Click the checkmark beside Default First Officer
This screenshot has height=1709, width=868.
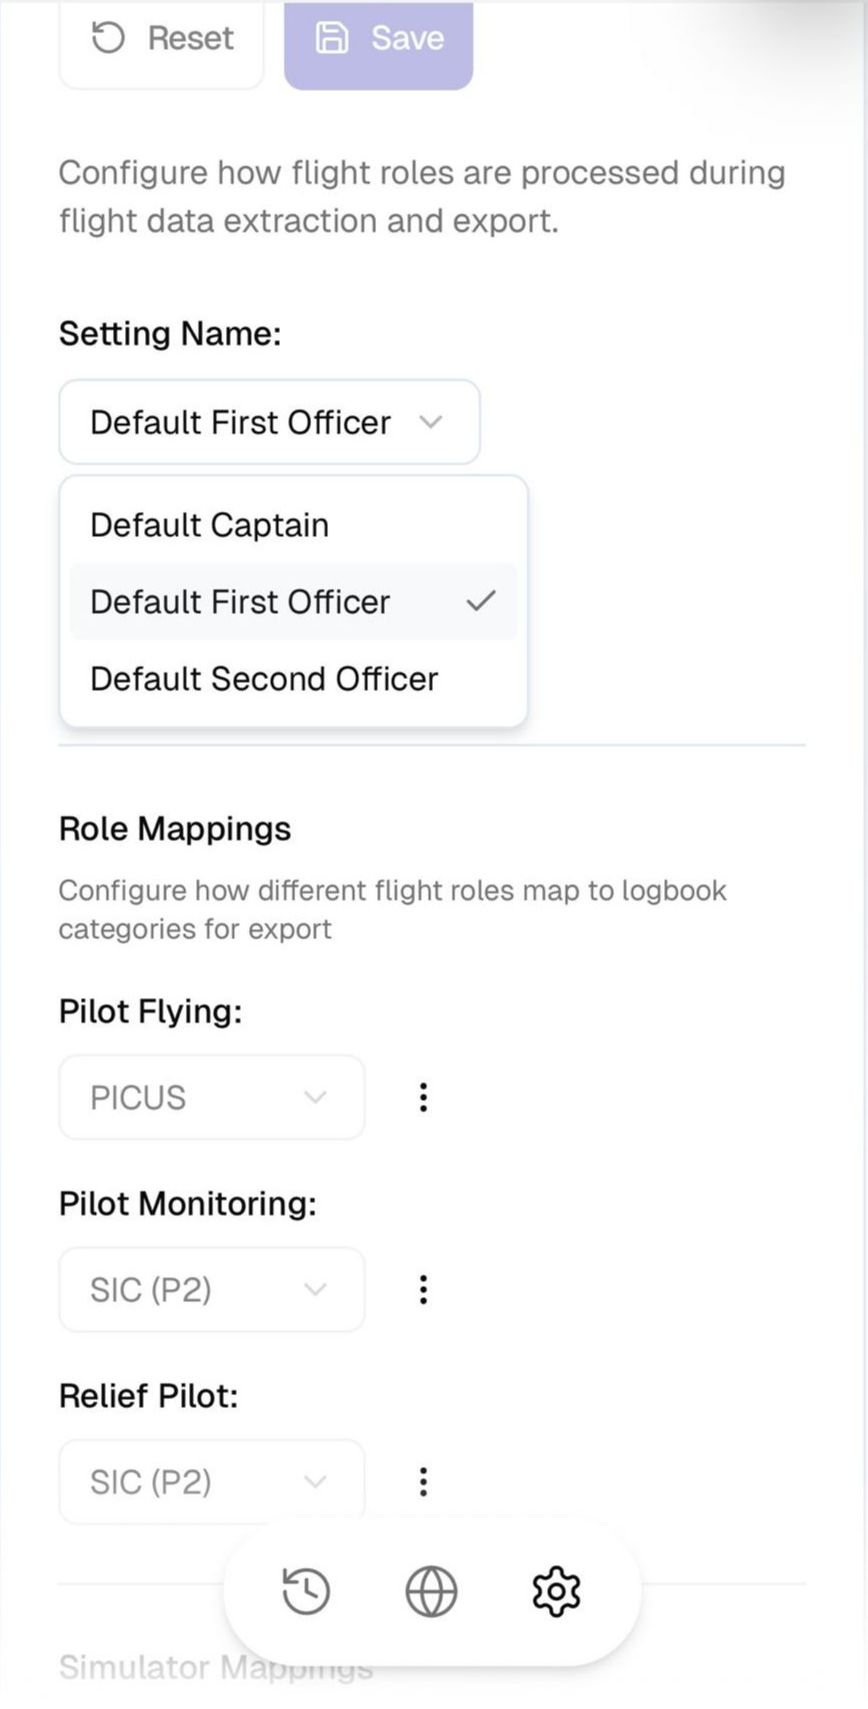481,601
